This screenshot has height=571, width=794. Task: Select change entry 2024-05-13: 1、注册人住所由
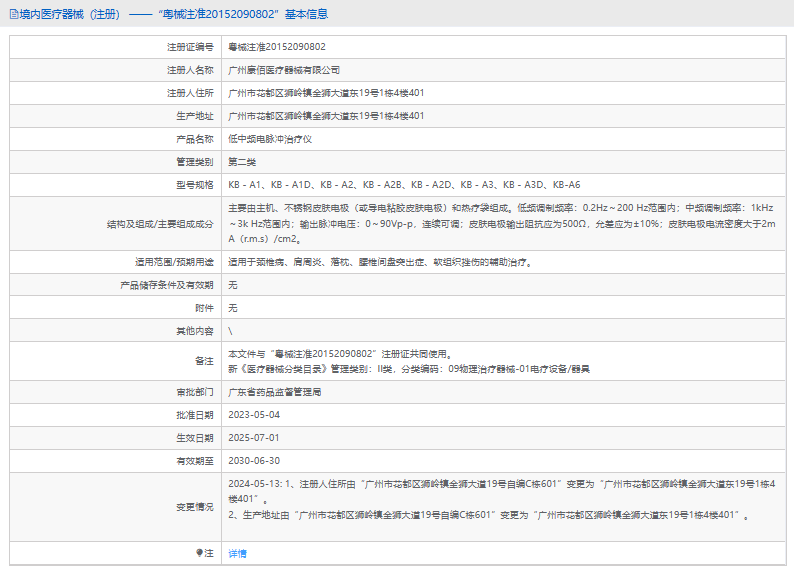[501, 491]
